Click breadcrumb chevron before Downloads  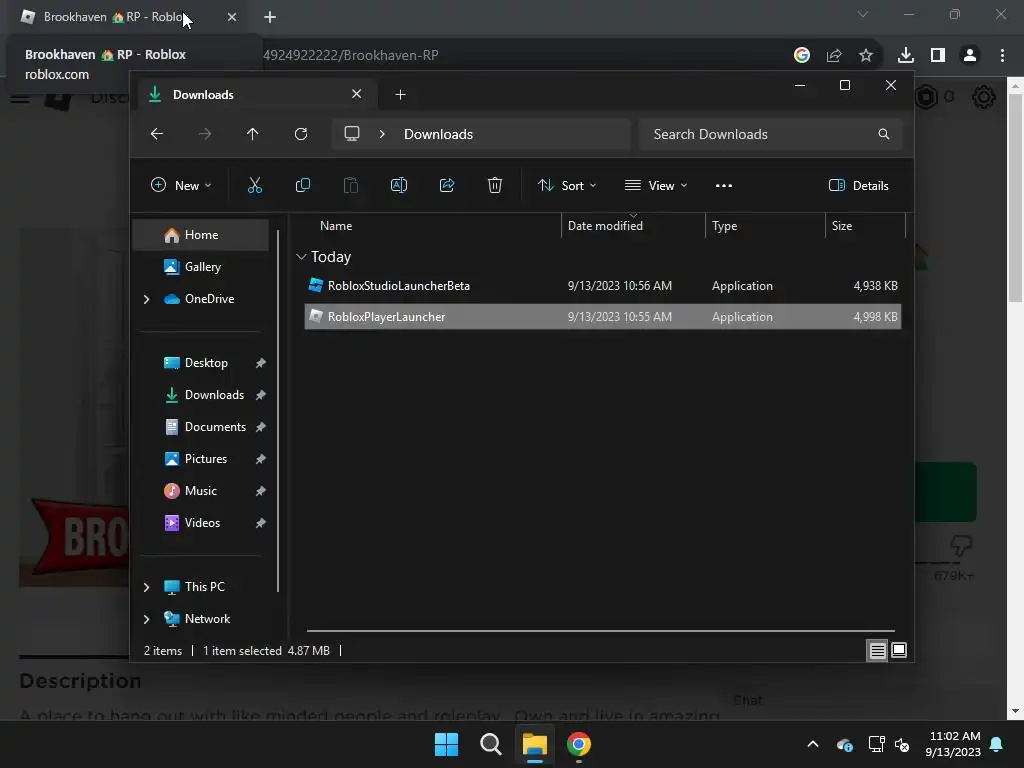pos(382,134)
